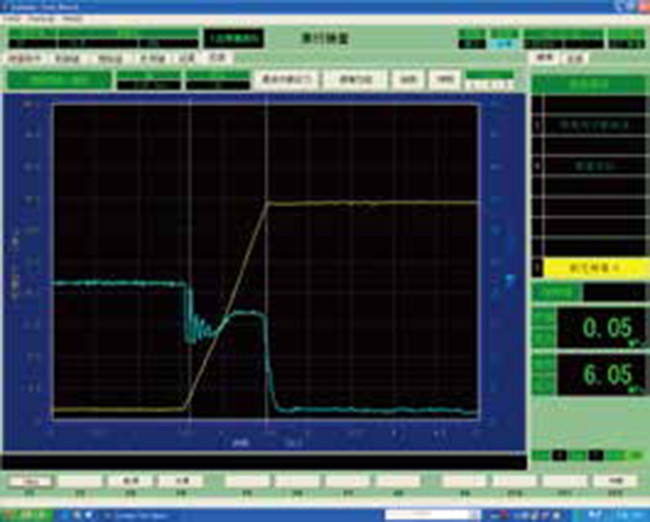Click the 0.05 digital readout display
Image resolution: width=650 pixels, height=522 pixels.
pos(599,326)
